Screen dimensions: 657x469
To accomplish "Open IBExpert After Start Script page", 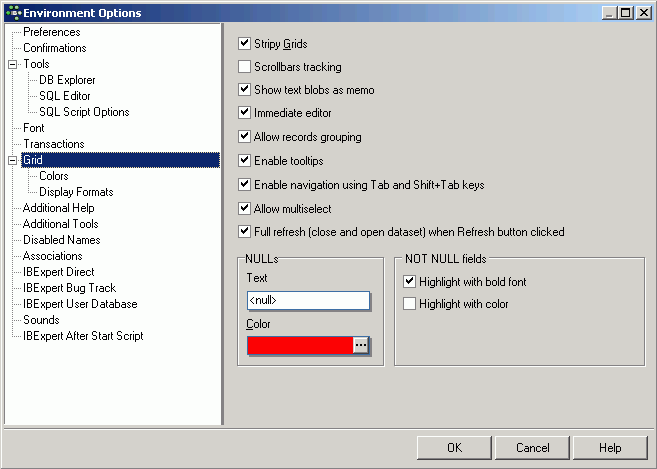I will (x=83, y=336).
